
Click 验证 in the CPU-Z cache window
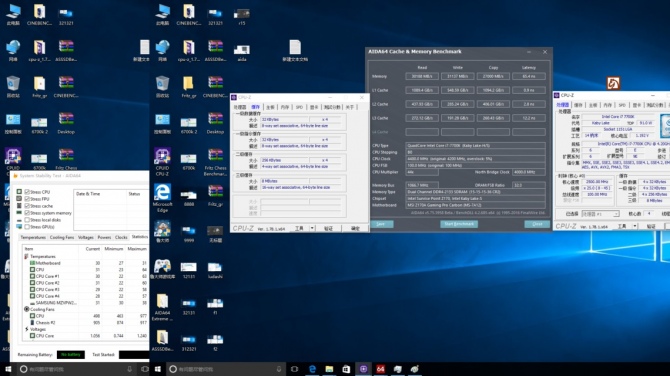coord(328,228)
